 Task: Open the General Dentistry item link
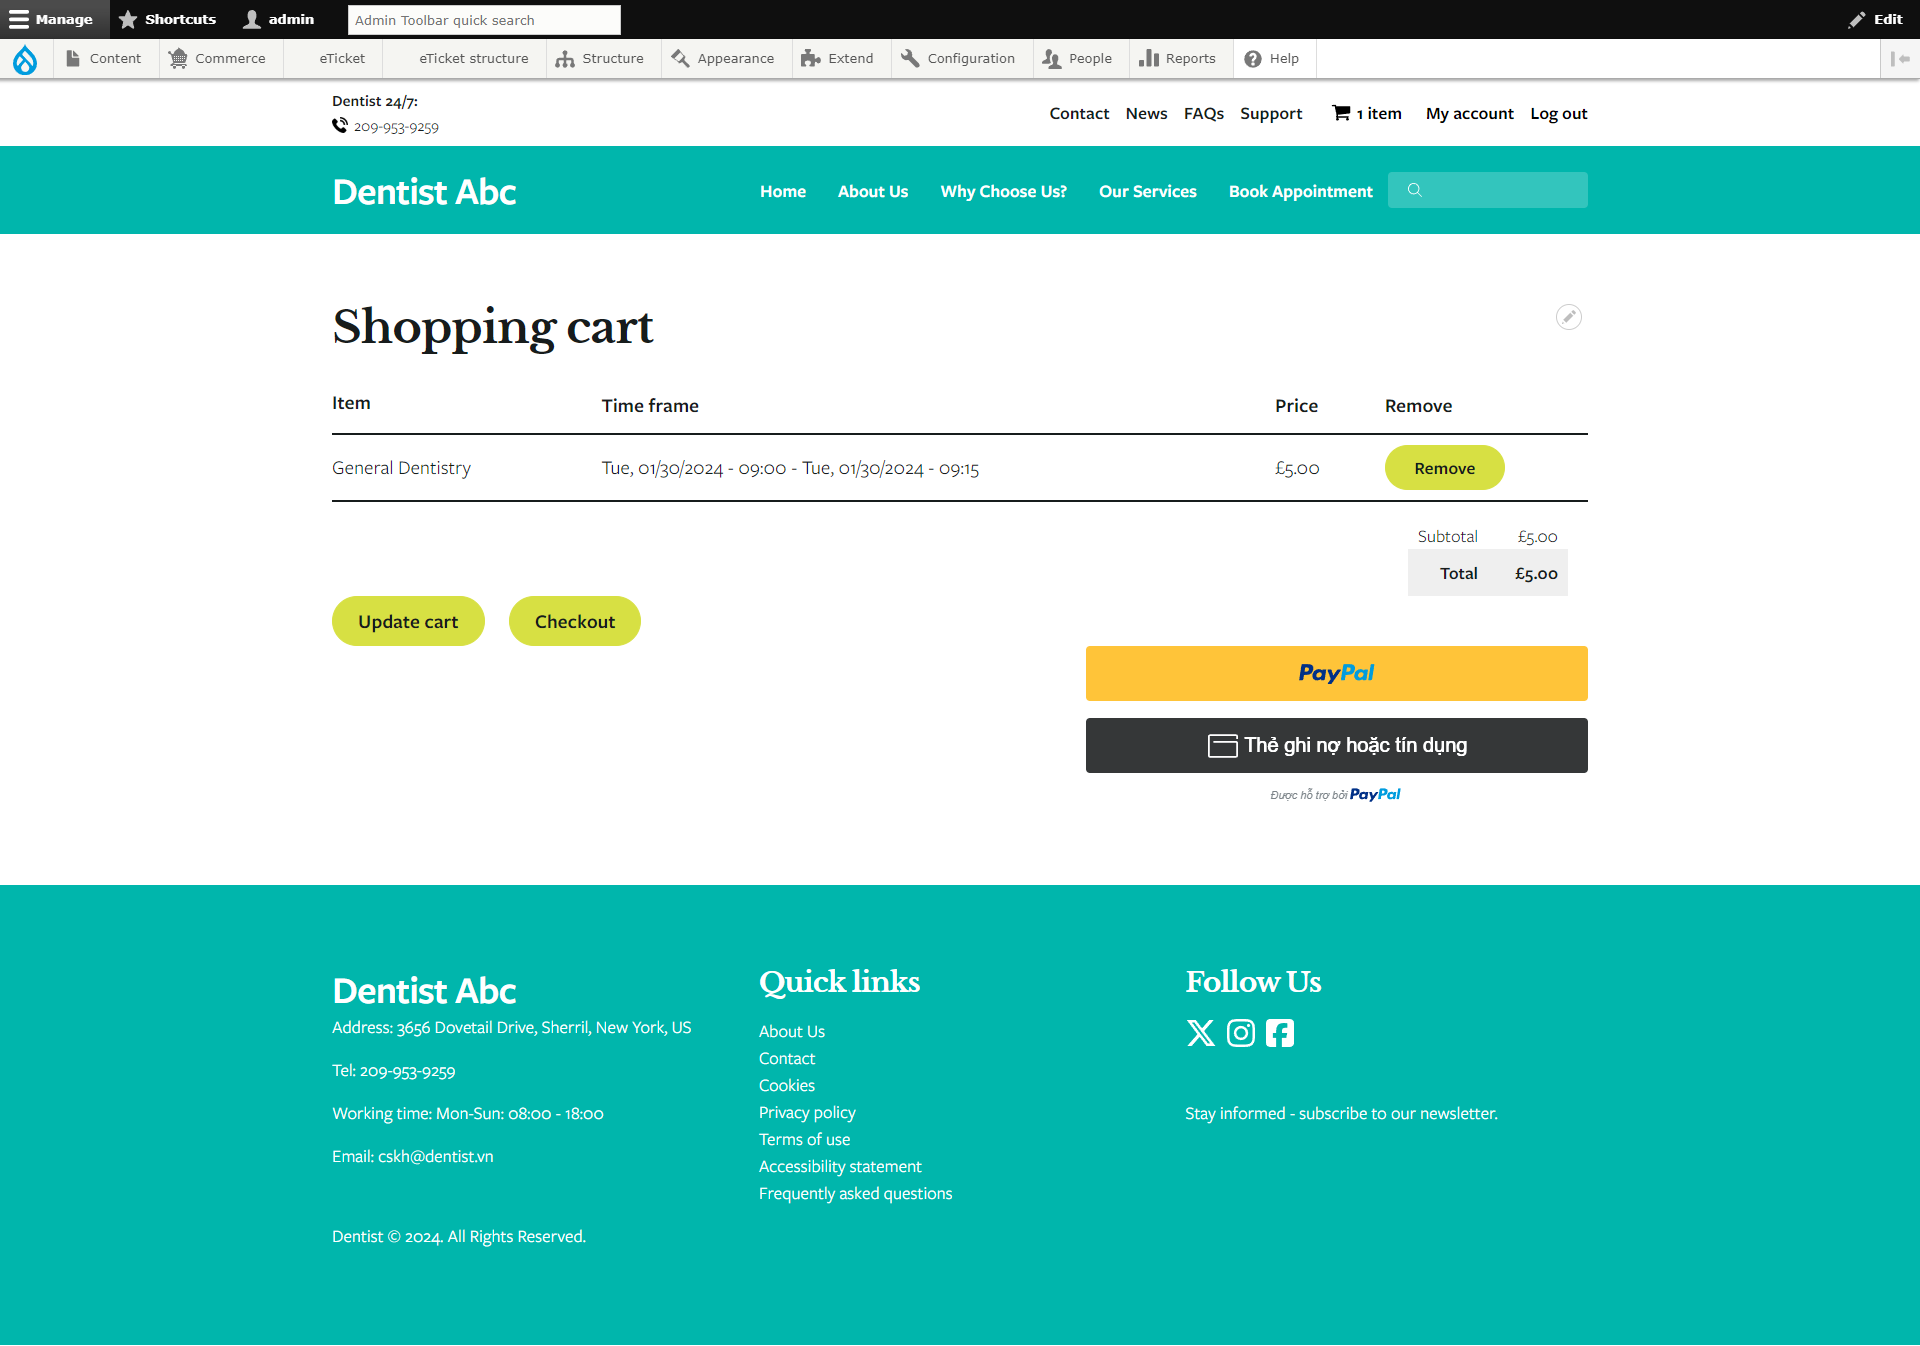tap(401, 468)
